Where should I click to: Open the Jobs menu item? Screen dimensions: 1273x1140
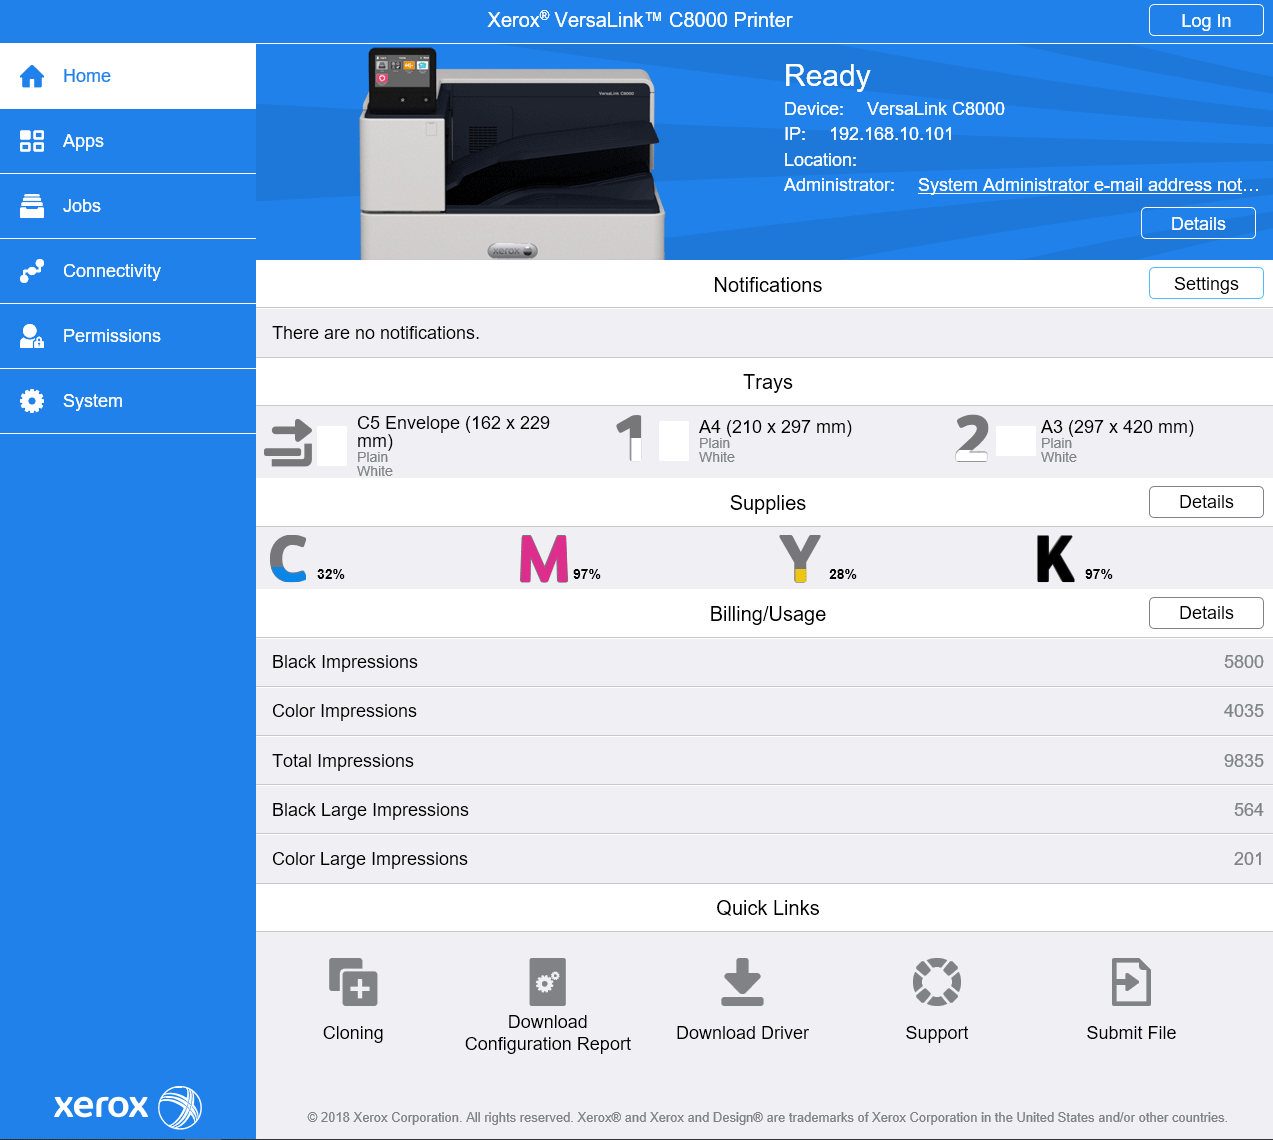point(128,206)
